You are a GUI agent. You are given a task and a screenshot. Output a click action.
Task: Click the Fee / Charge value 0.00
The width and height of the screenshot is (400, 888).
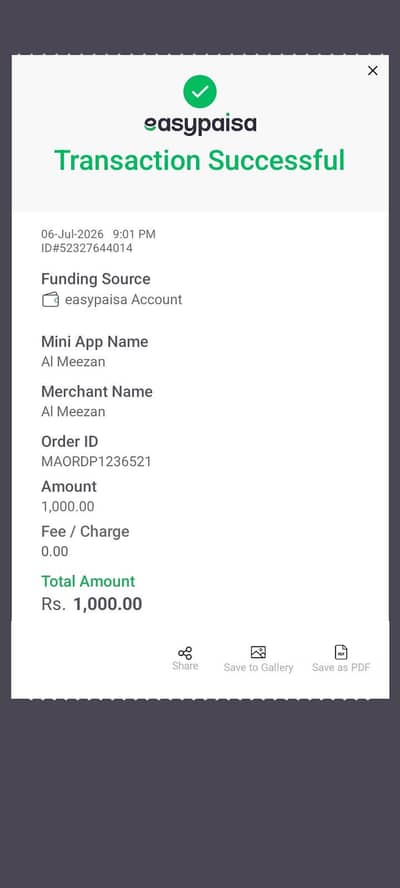point(54,551)
